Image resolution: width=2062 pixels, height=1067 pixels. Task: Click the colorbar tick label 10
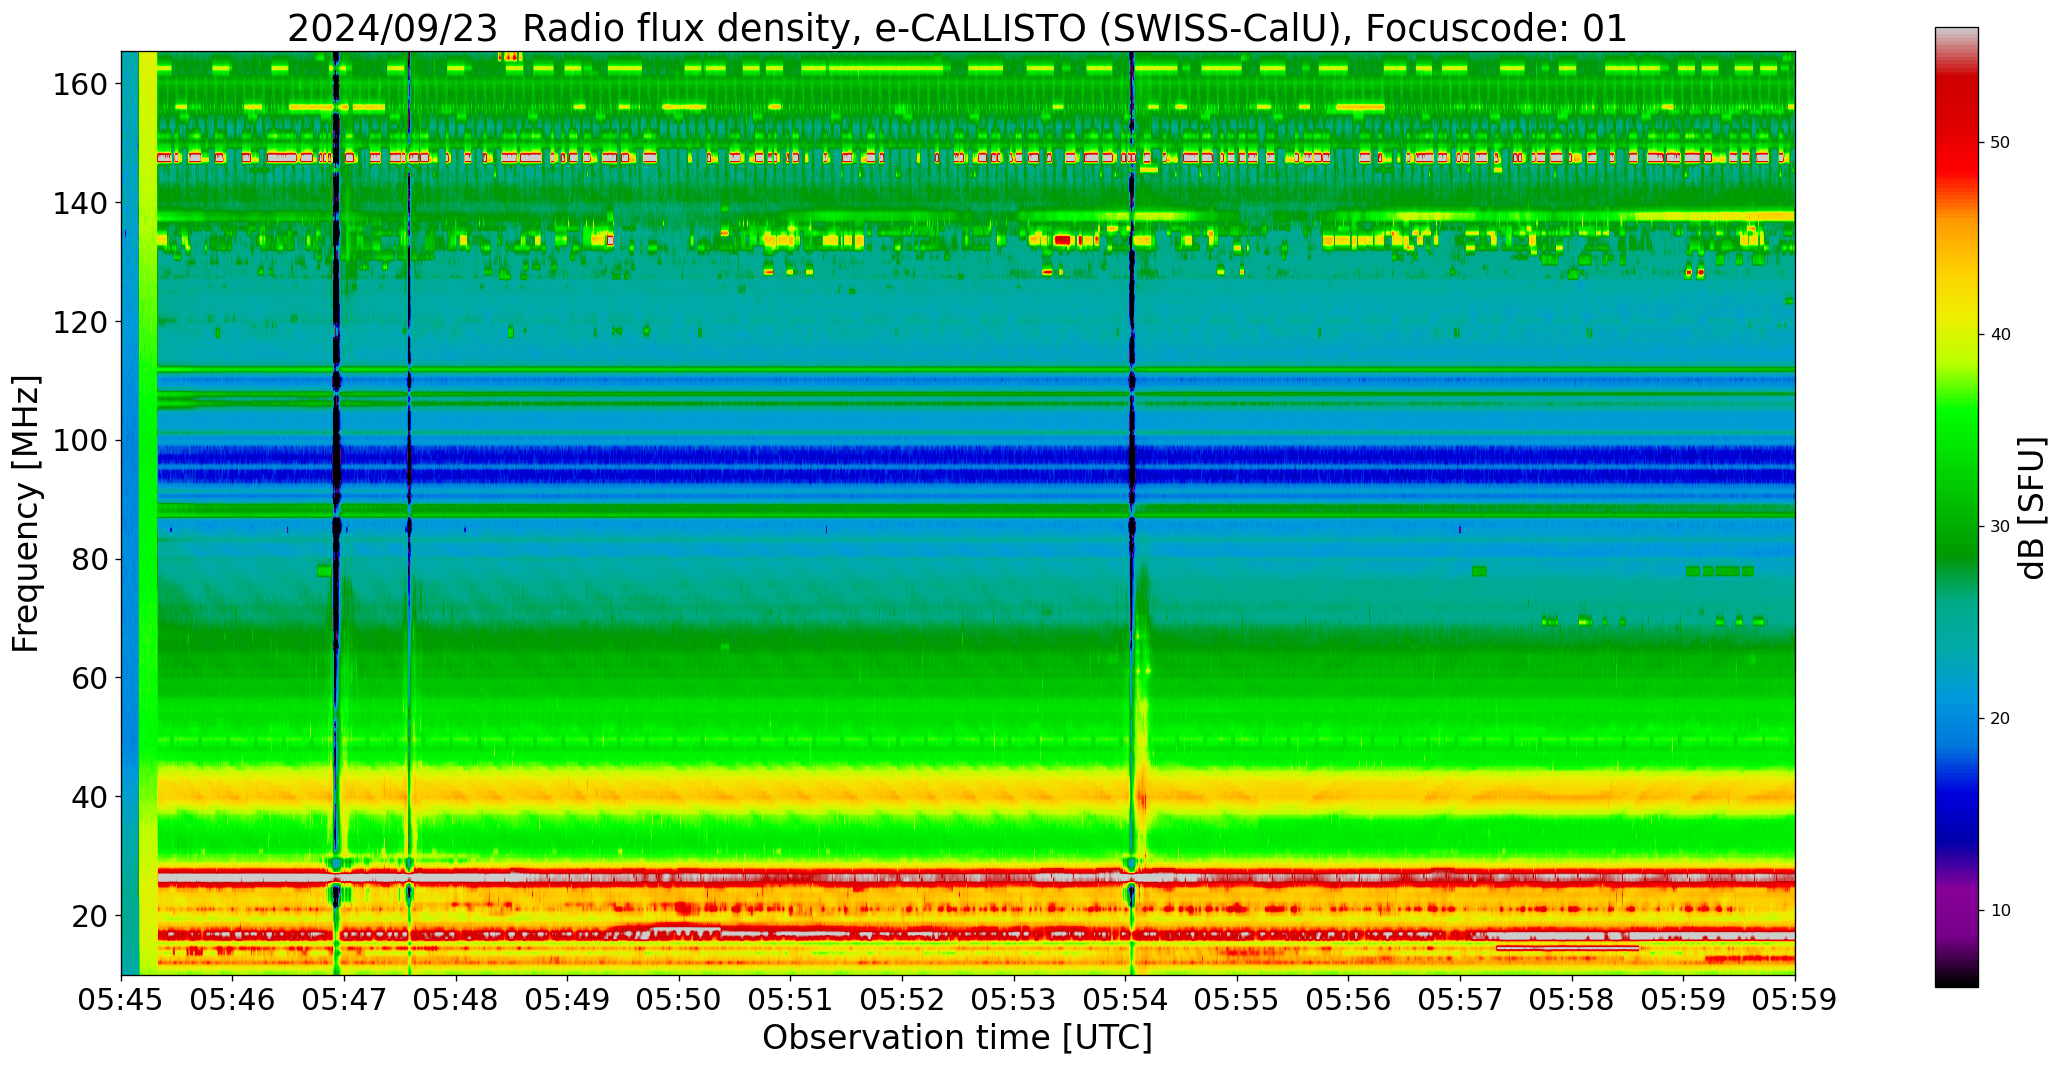(2000, 910)
